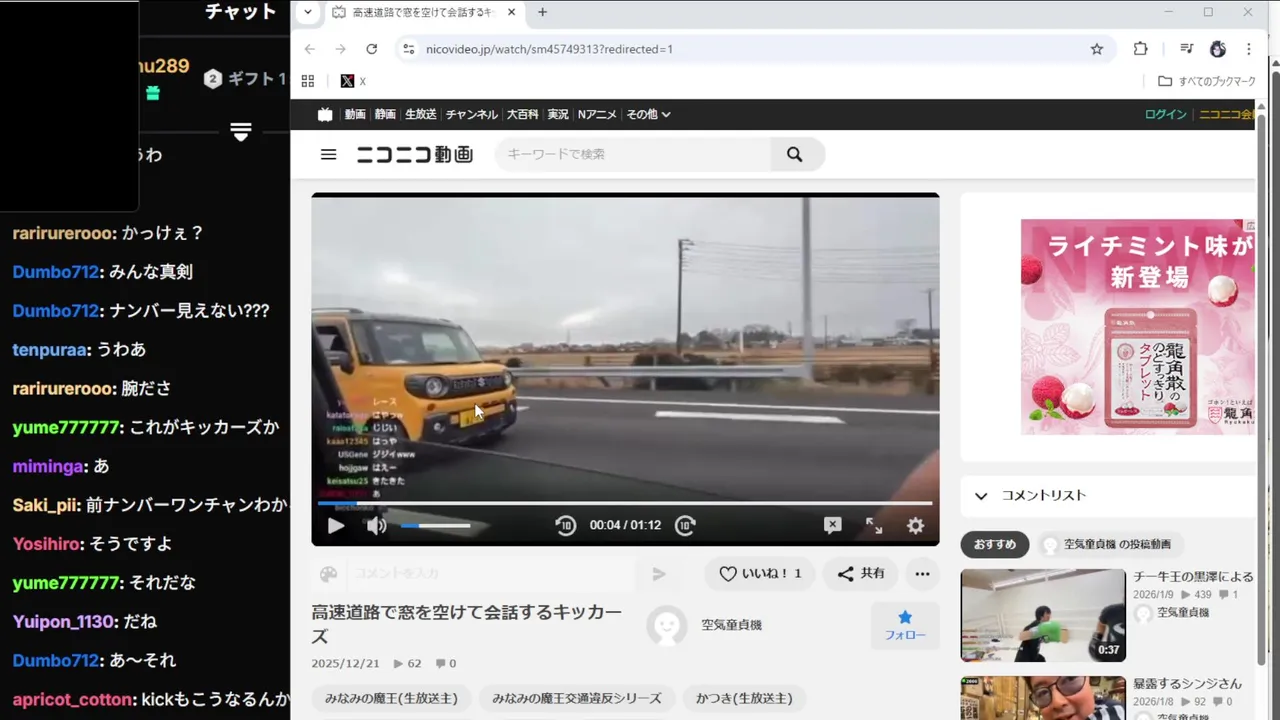
Task: Click chat username tenpuraa
Action: (x=49, y=350)
